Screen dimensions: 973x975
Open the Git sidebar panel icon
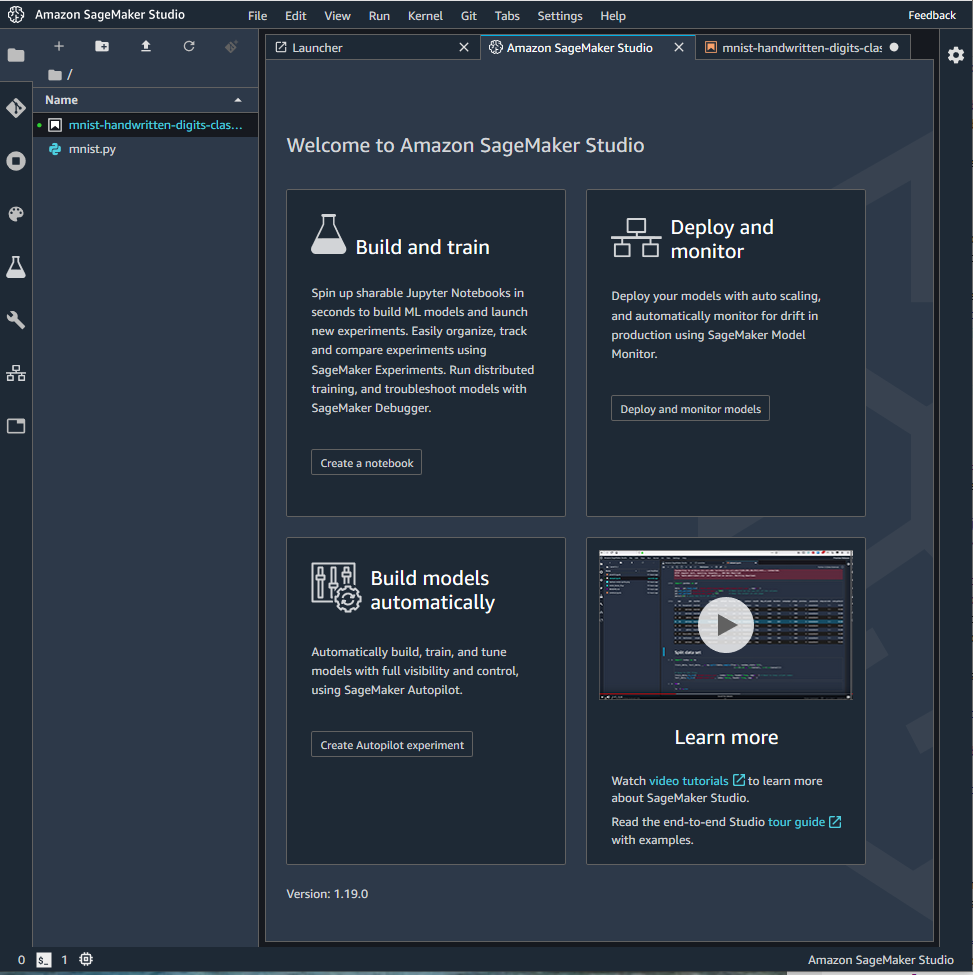tap(16, 108)
